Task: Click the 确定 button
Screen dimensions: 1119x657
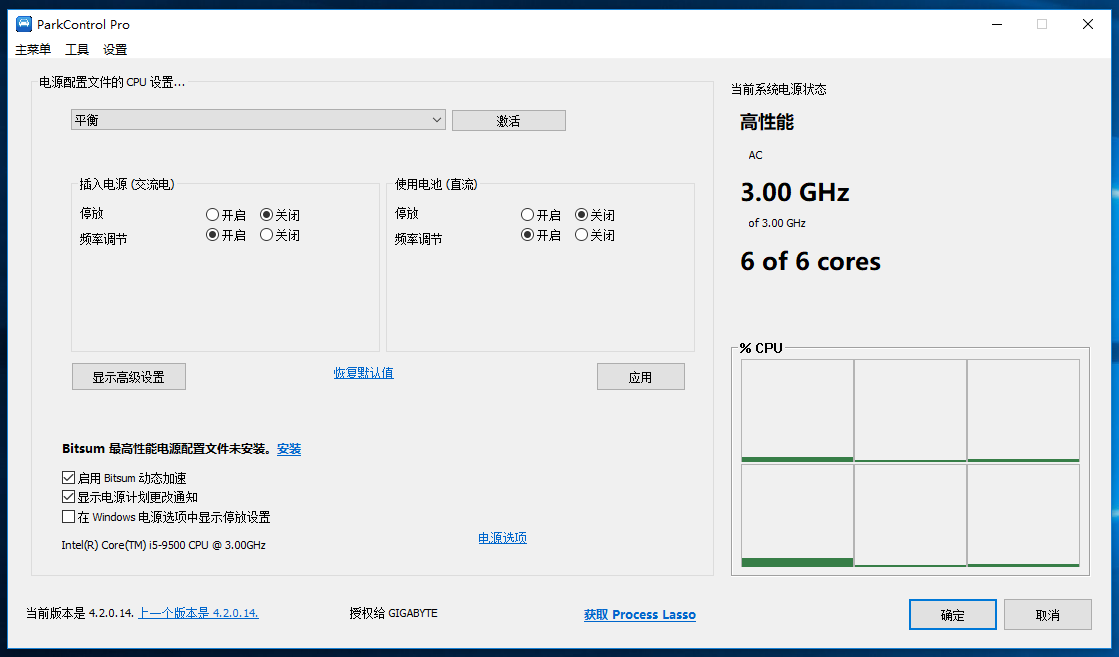Action: pos(952,615)
